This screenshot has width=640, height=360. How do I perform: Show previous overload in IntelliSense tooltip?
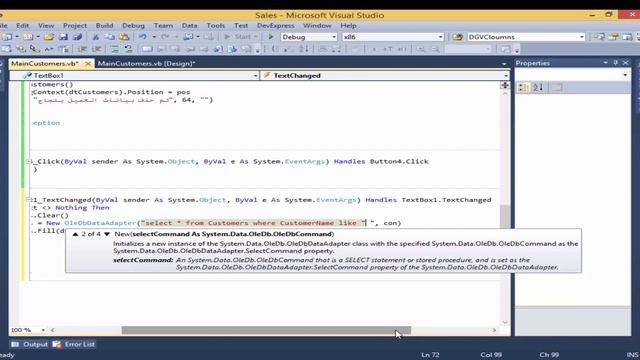click(x=76, y=234)
